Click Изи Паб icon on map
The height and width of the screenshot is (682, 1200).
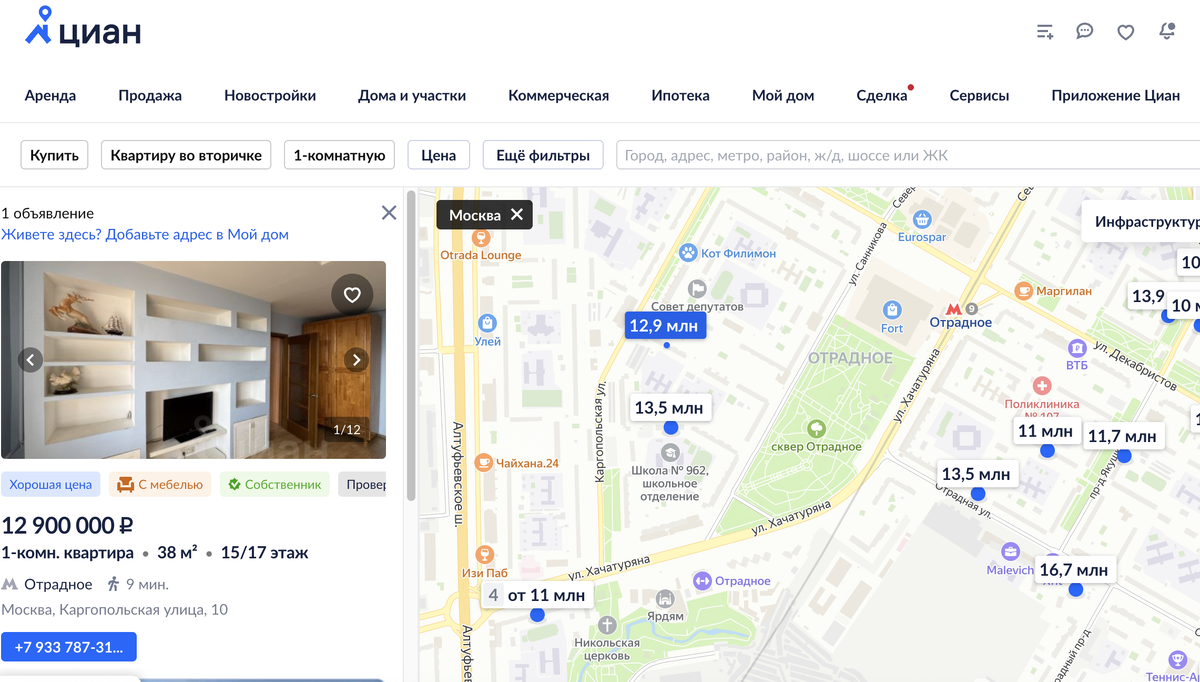point(484,555)
